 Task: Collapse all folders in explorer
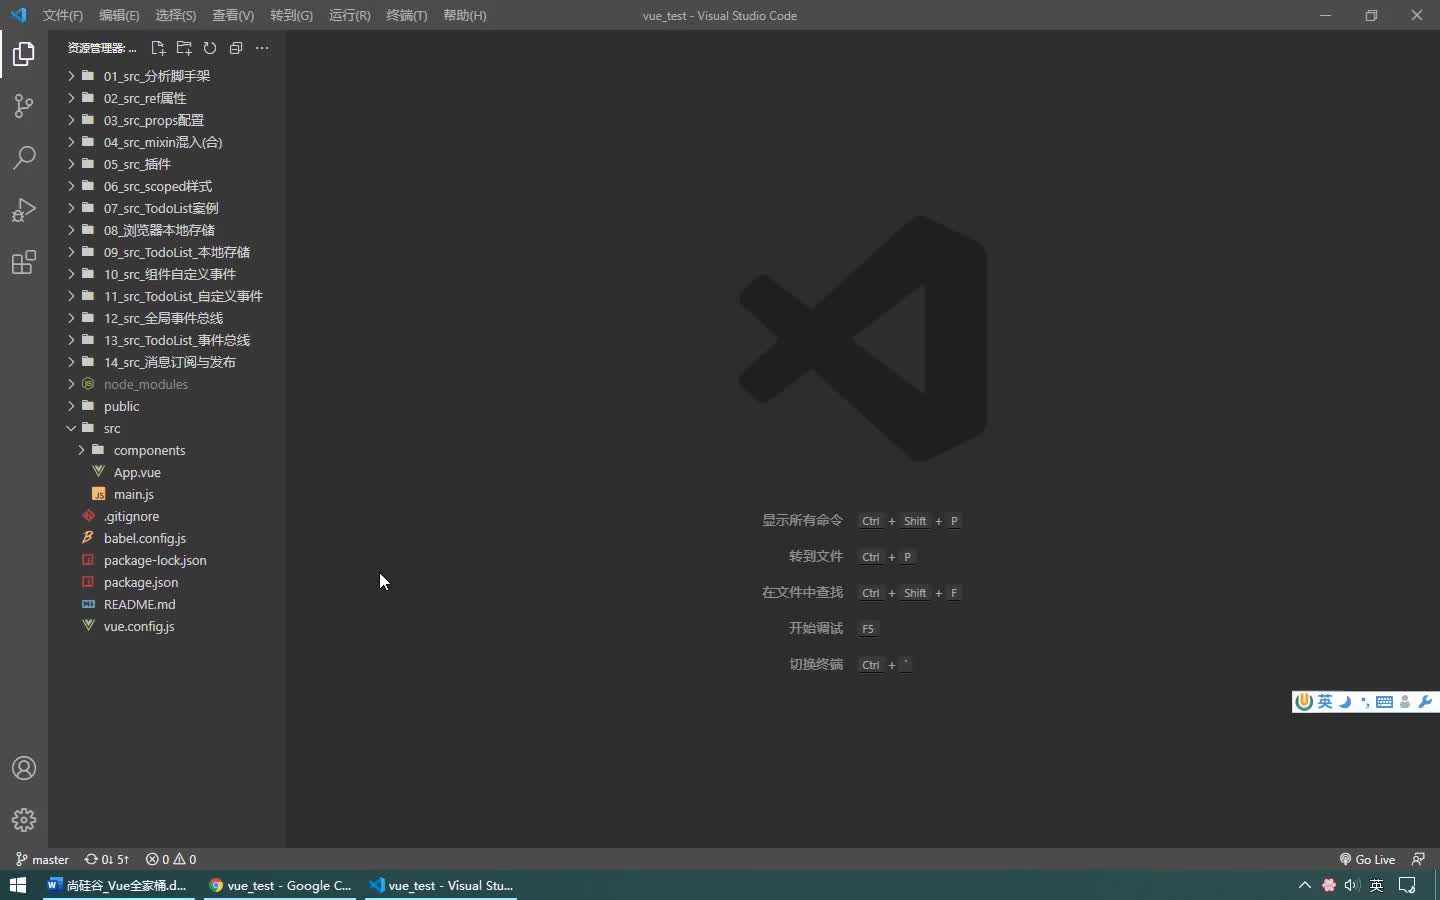(x=236, y=48)
